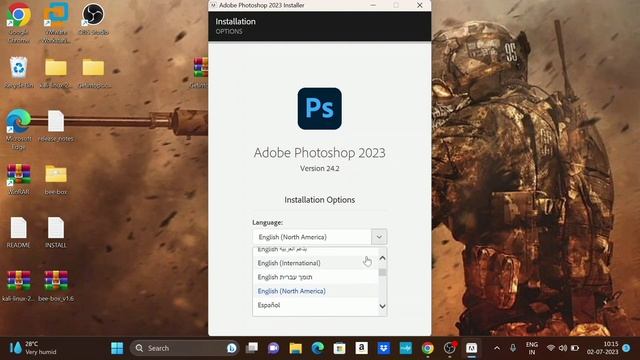Open the Windows Start menu

[117, 348]
